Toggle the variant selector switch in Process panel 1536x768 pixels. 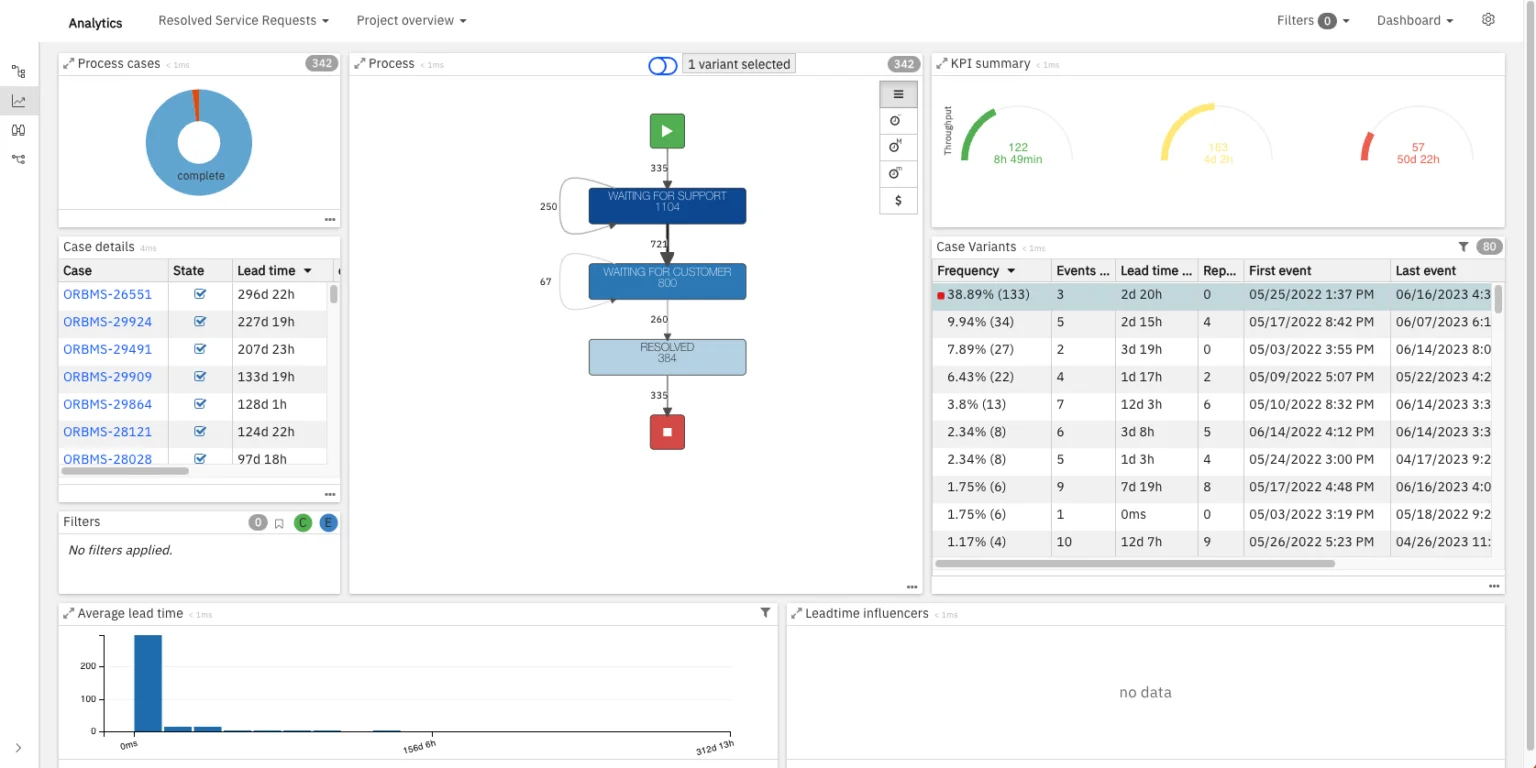[662, 64]
